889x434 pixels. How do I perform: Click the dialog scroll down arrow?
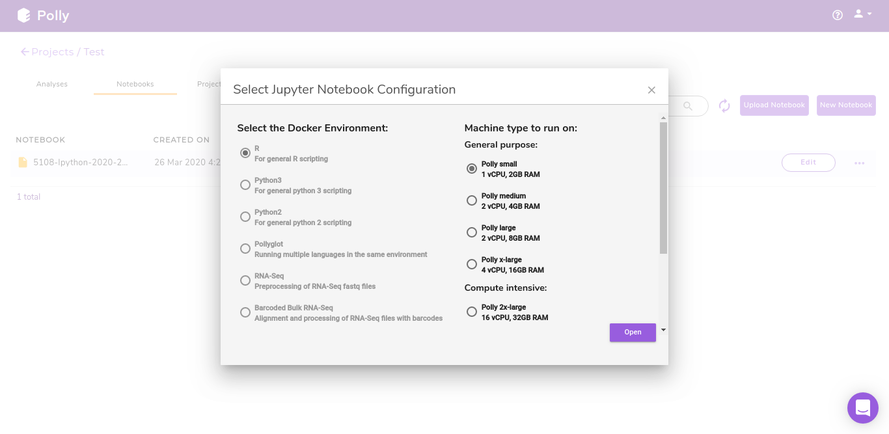pyautogui.click(x=663, y=330)
